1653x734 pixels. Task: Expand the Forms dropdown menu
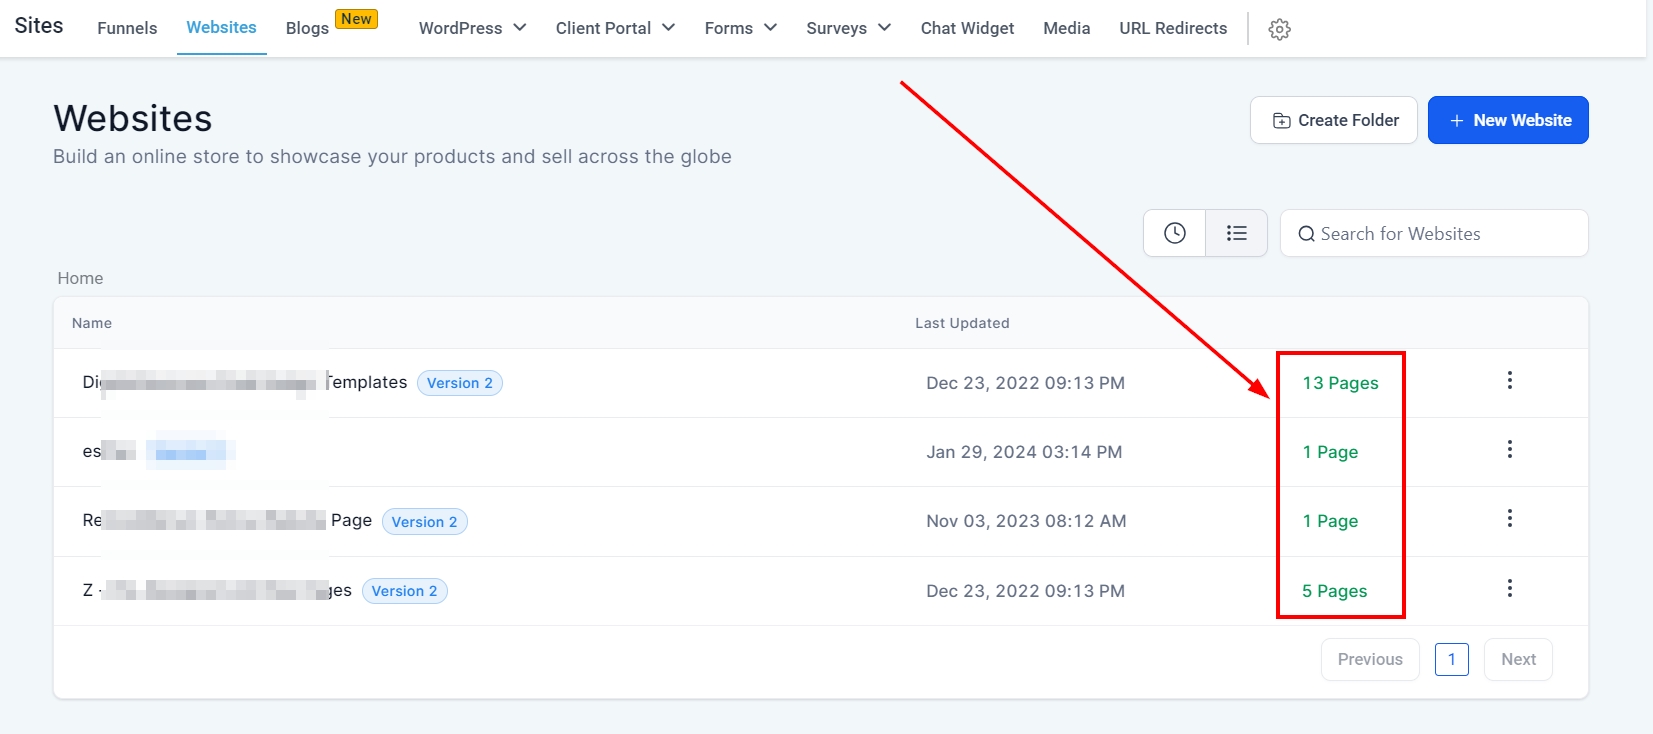point(740,28)
